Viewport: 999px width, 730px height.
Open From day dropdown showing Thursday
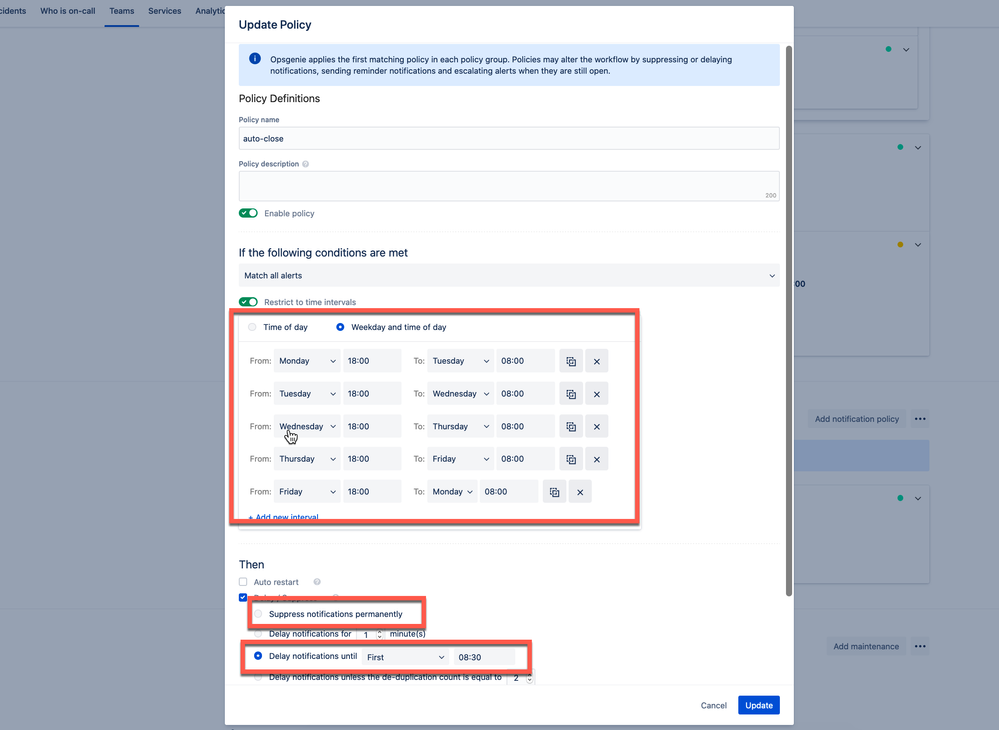click(306, 459)
